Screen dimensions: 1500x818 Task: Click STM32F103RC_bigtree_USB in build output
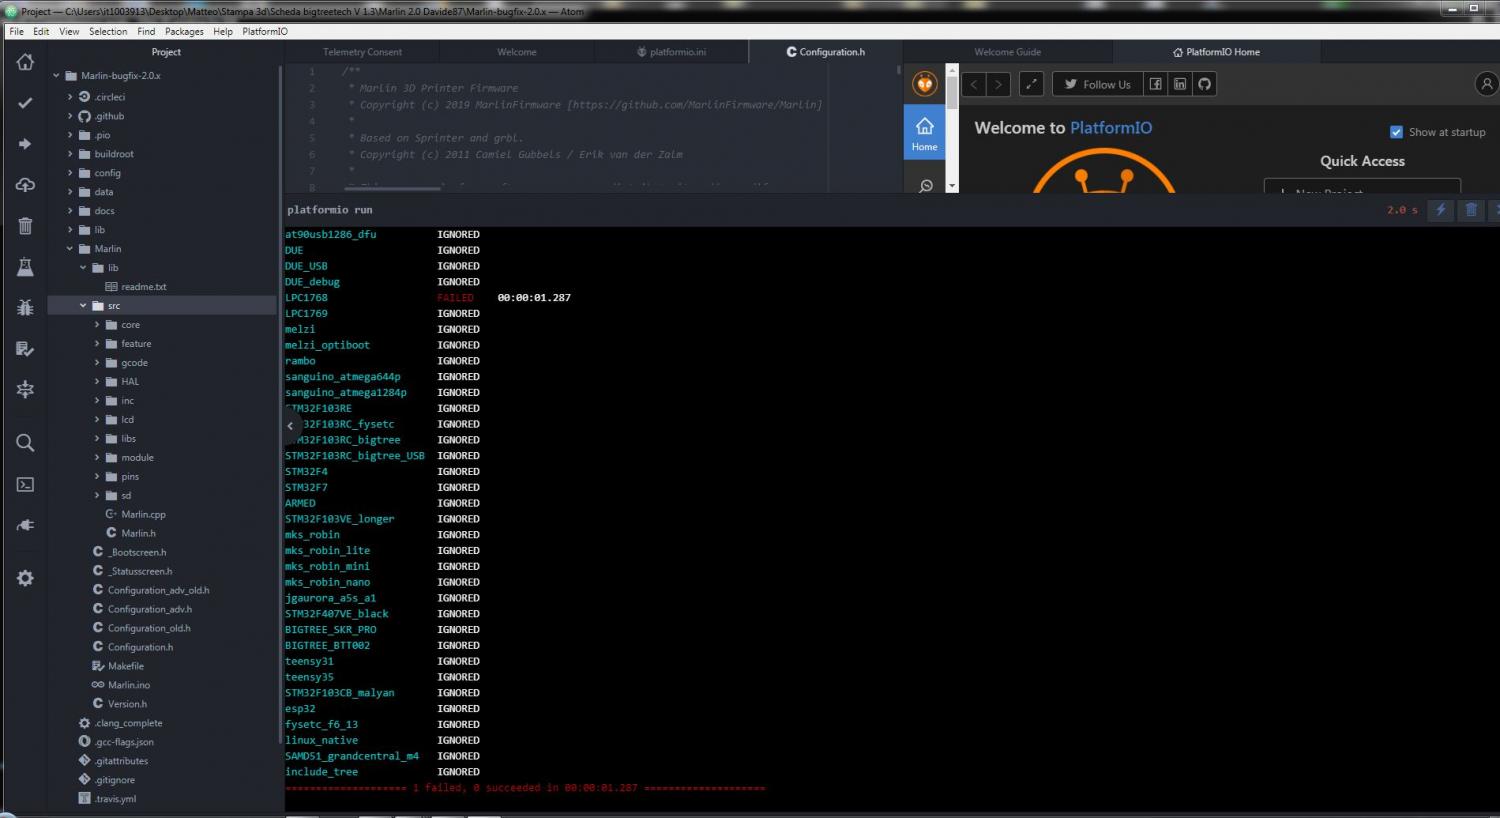[x=355, y=456]
